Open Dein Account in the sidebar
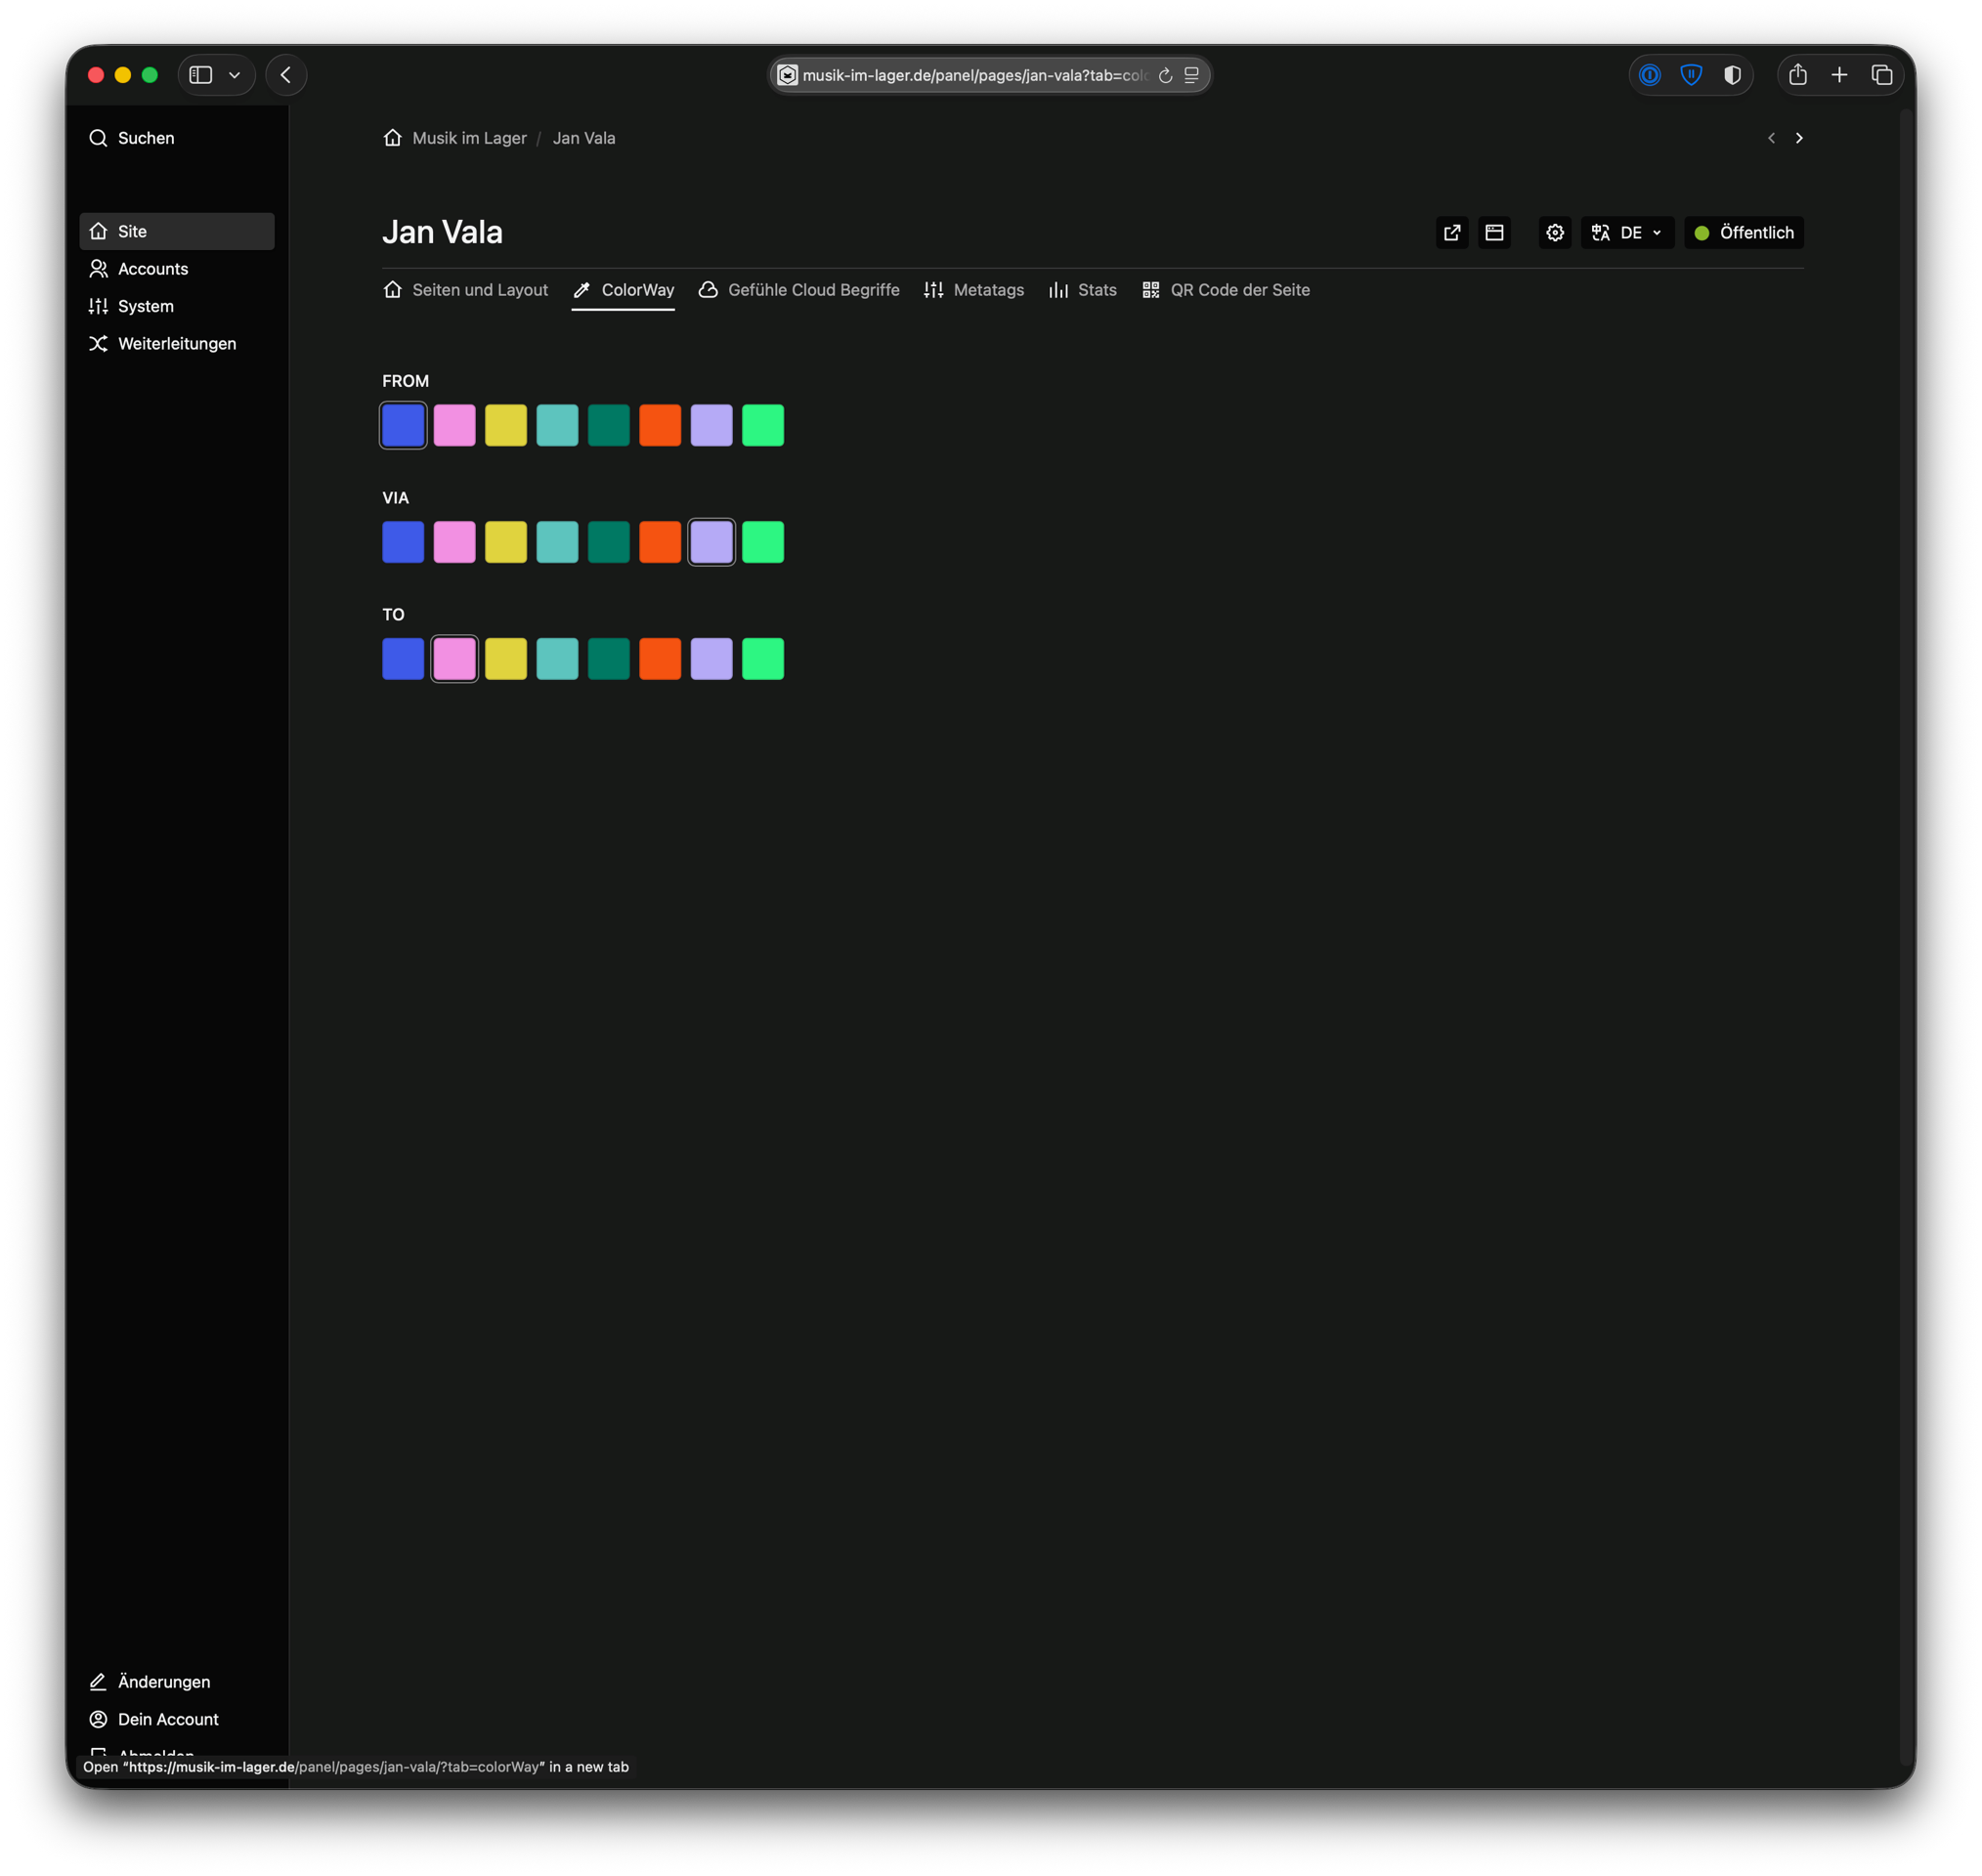 pos(177,1718)
